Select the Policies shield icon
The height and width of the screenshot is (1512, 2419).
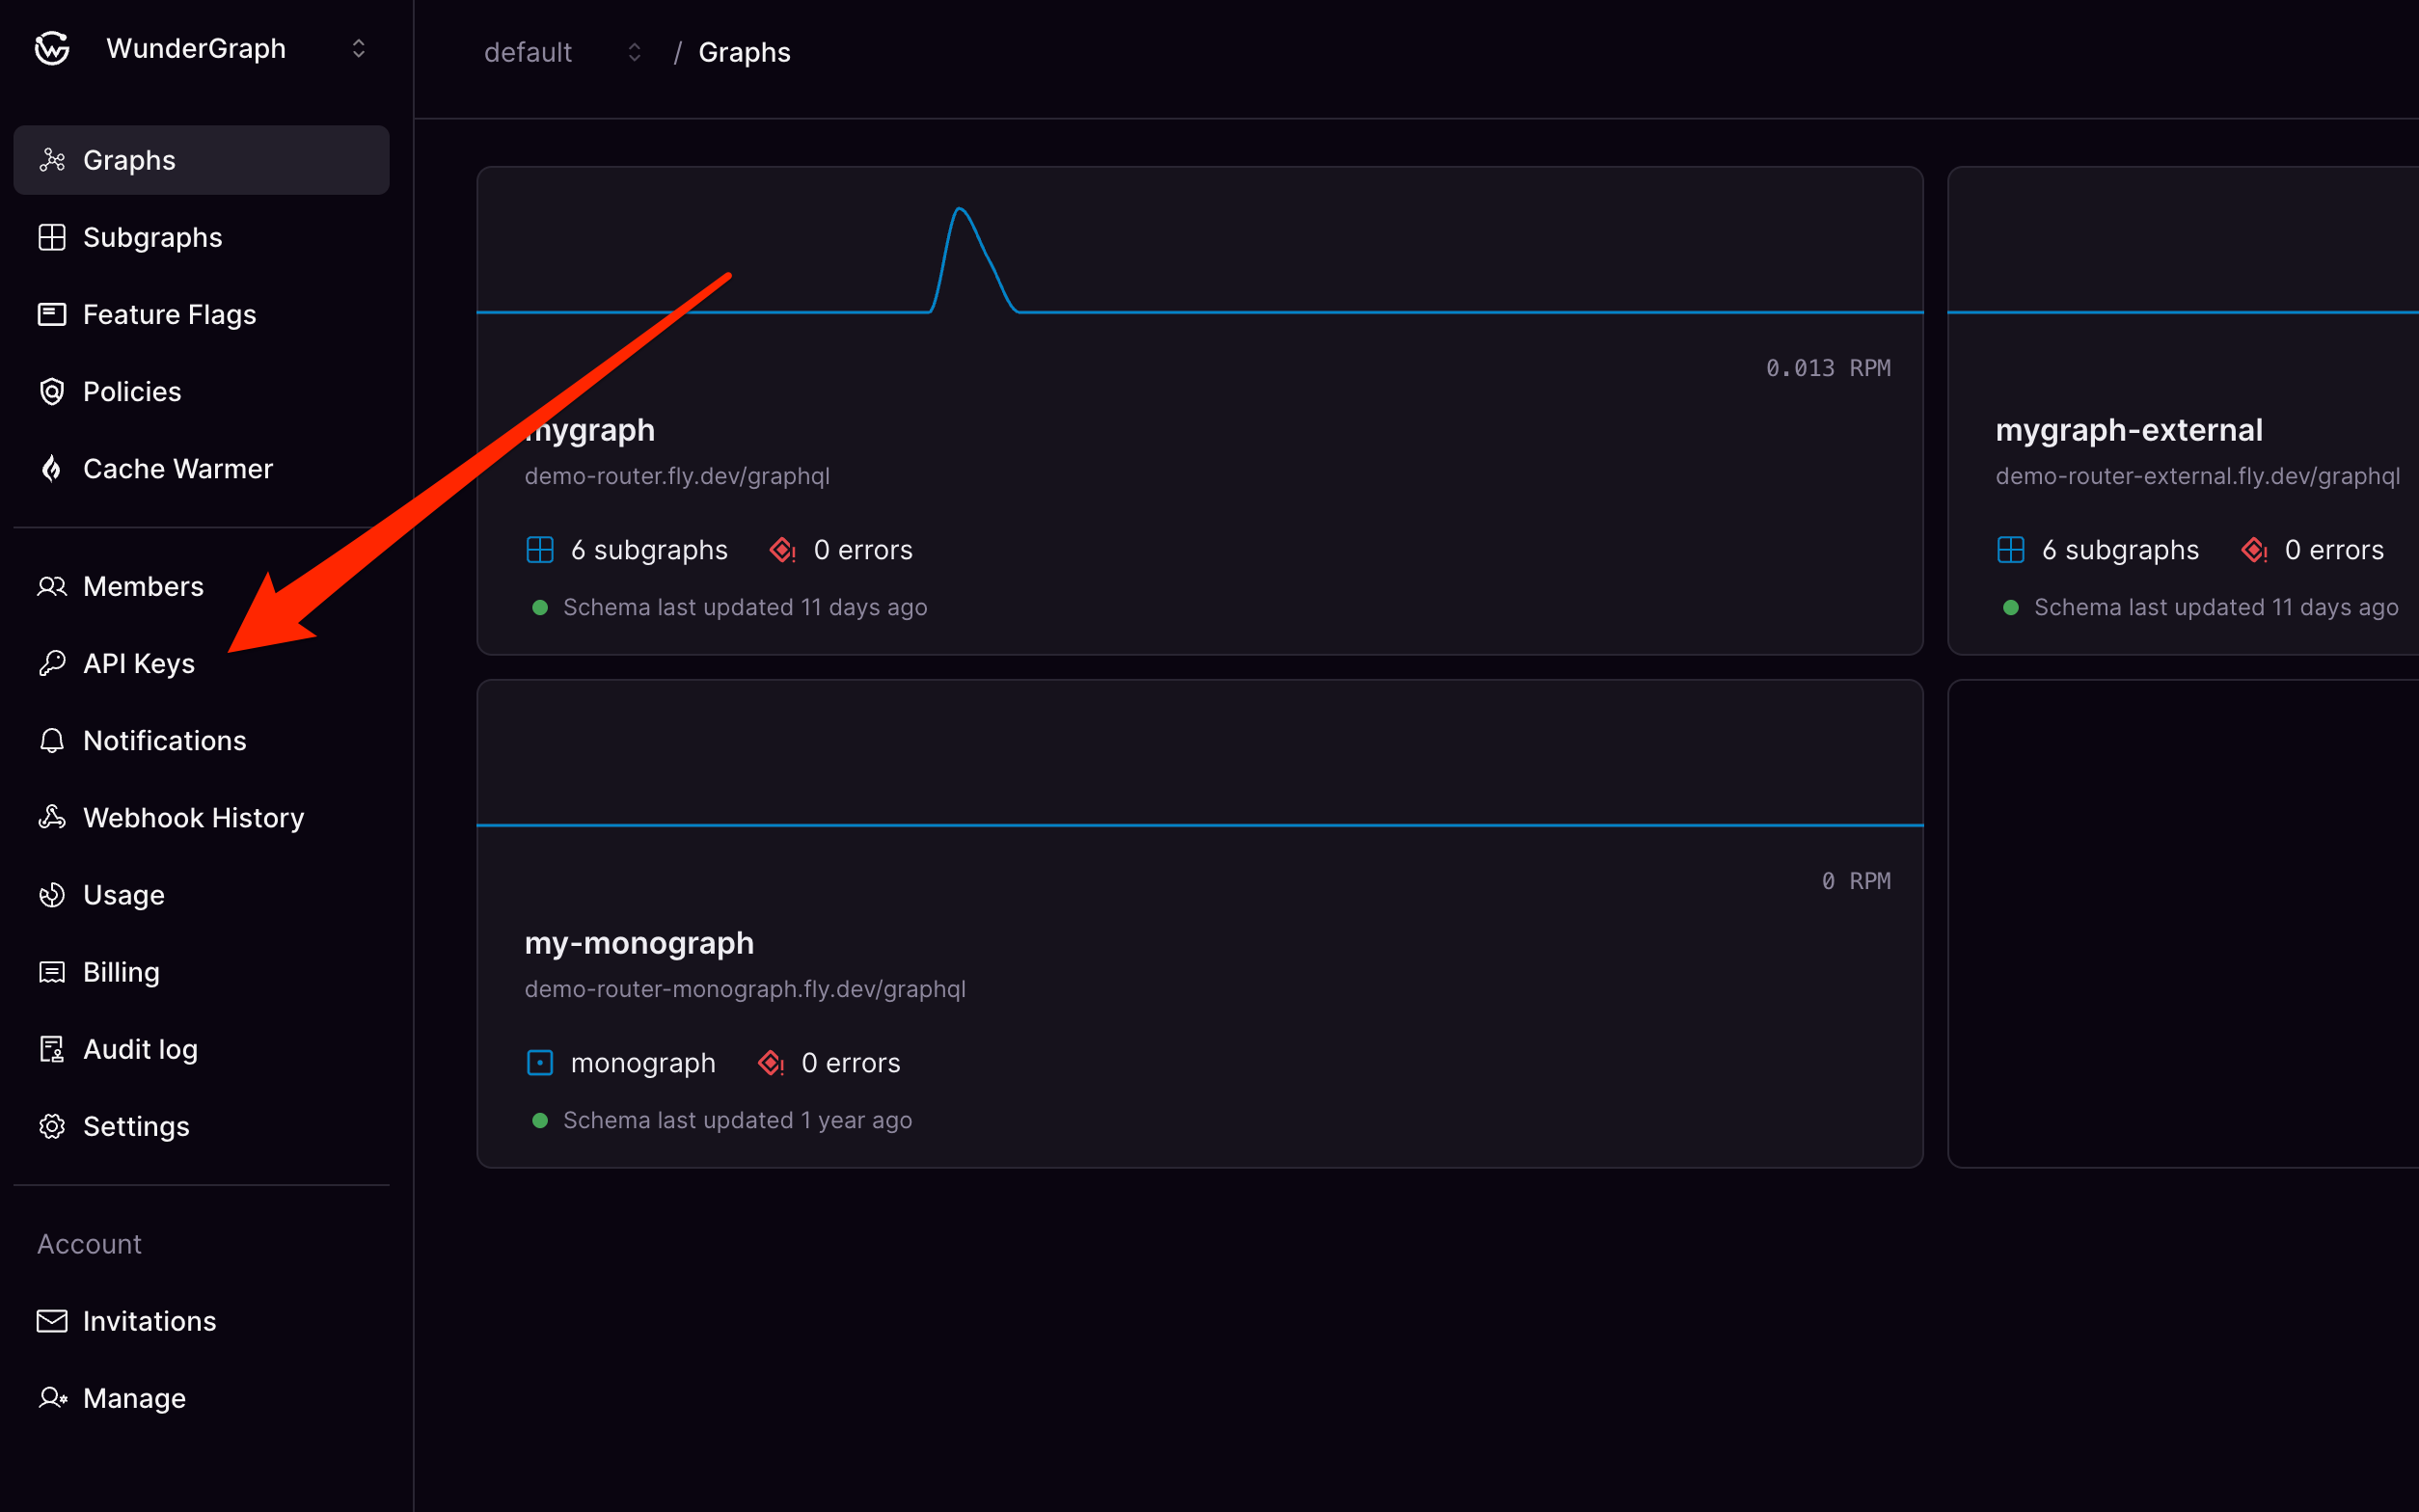point(52,391)
